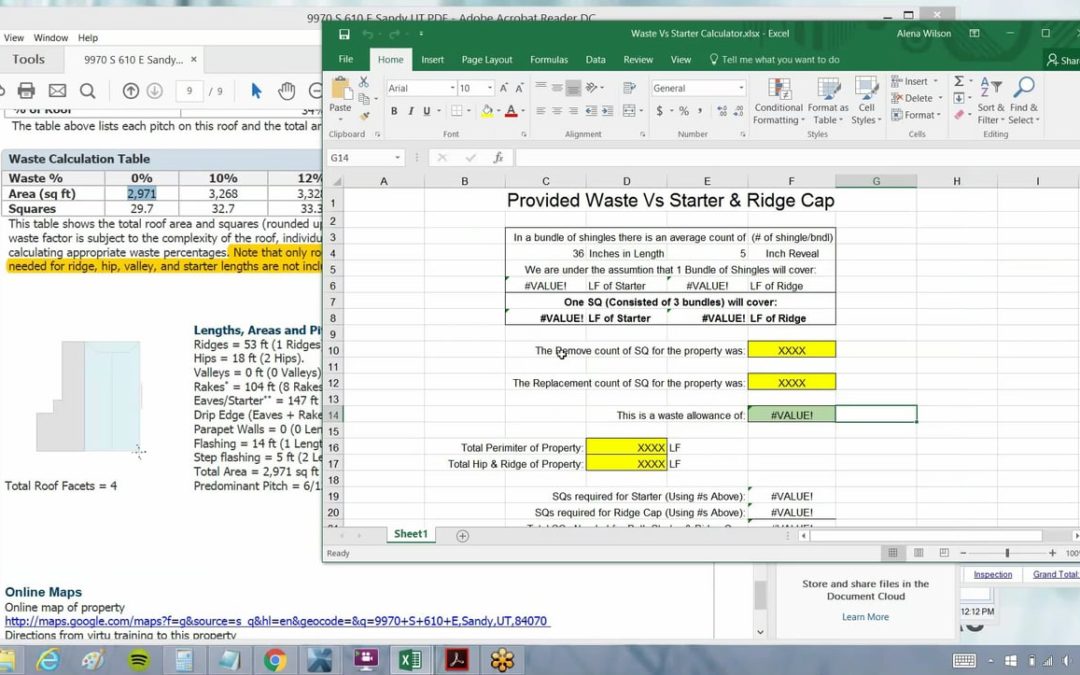Click the Wrap Text icon
The width and height of the screenshot is (1080, 675).
click(629, 88)
